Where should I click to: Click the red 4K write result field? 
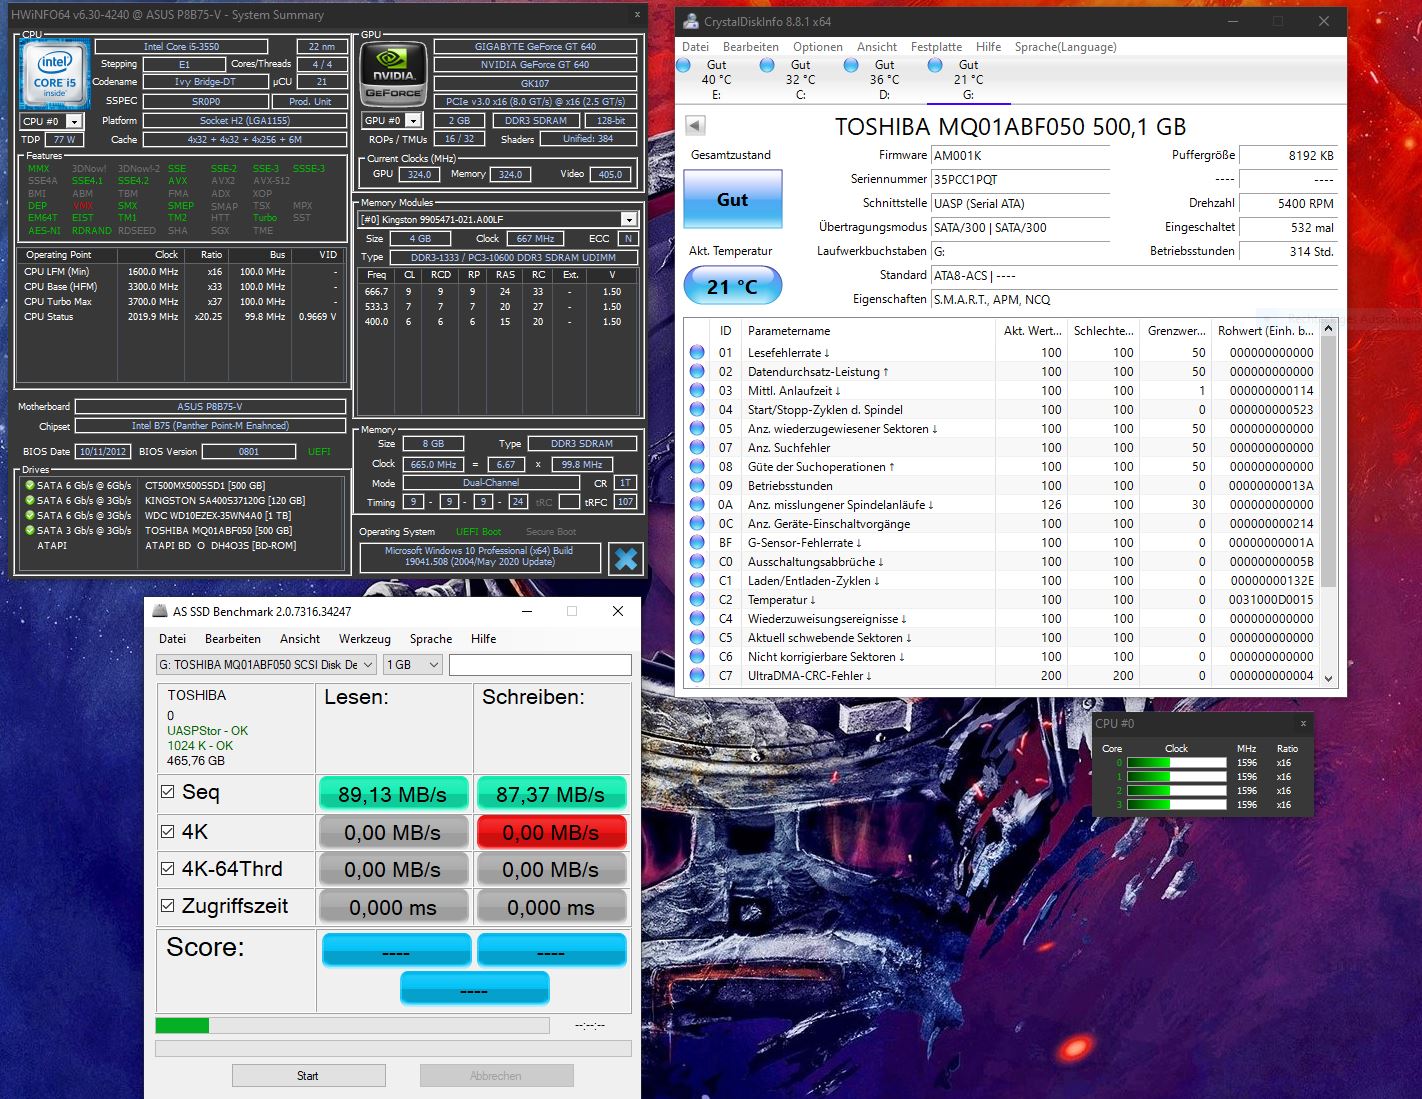(551, 832)
